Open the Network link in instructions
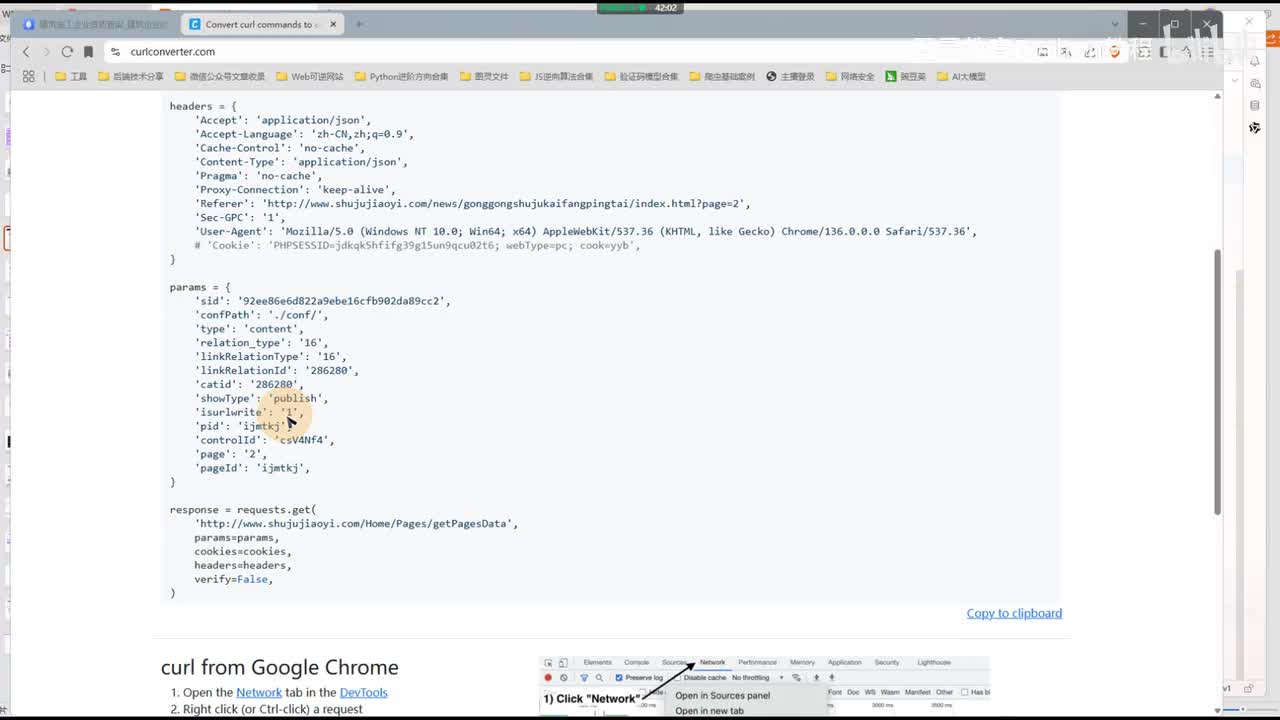 [259, 692]
